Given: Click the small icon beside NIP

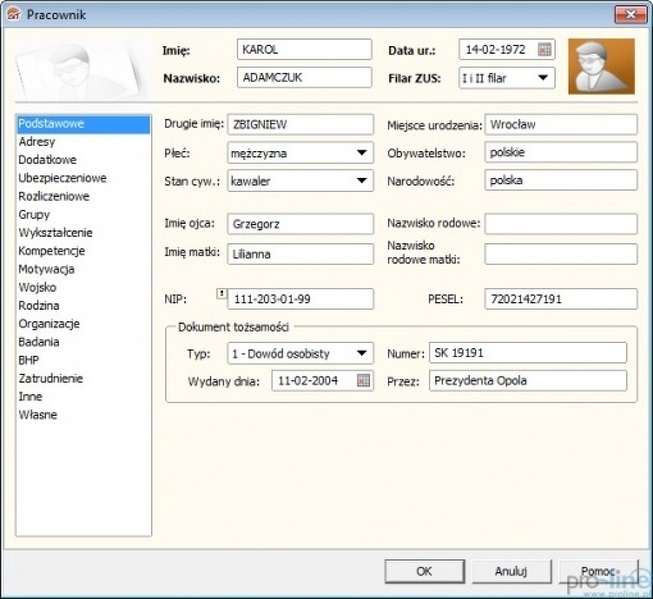Looking at the screenshot, I should click(221, 293).
